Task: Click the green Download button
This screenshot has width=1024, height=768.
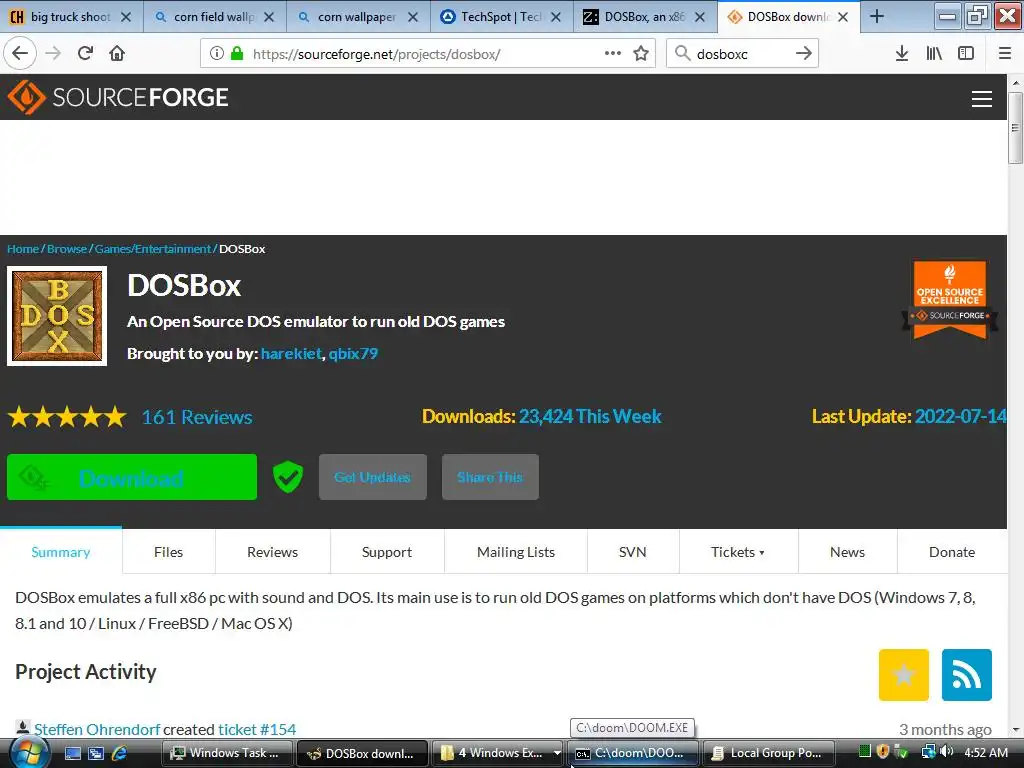Action: click(x=132, y=477)
